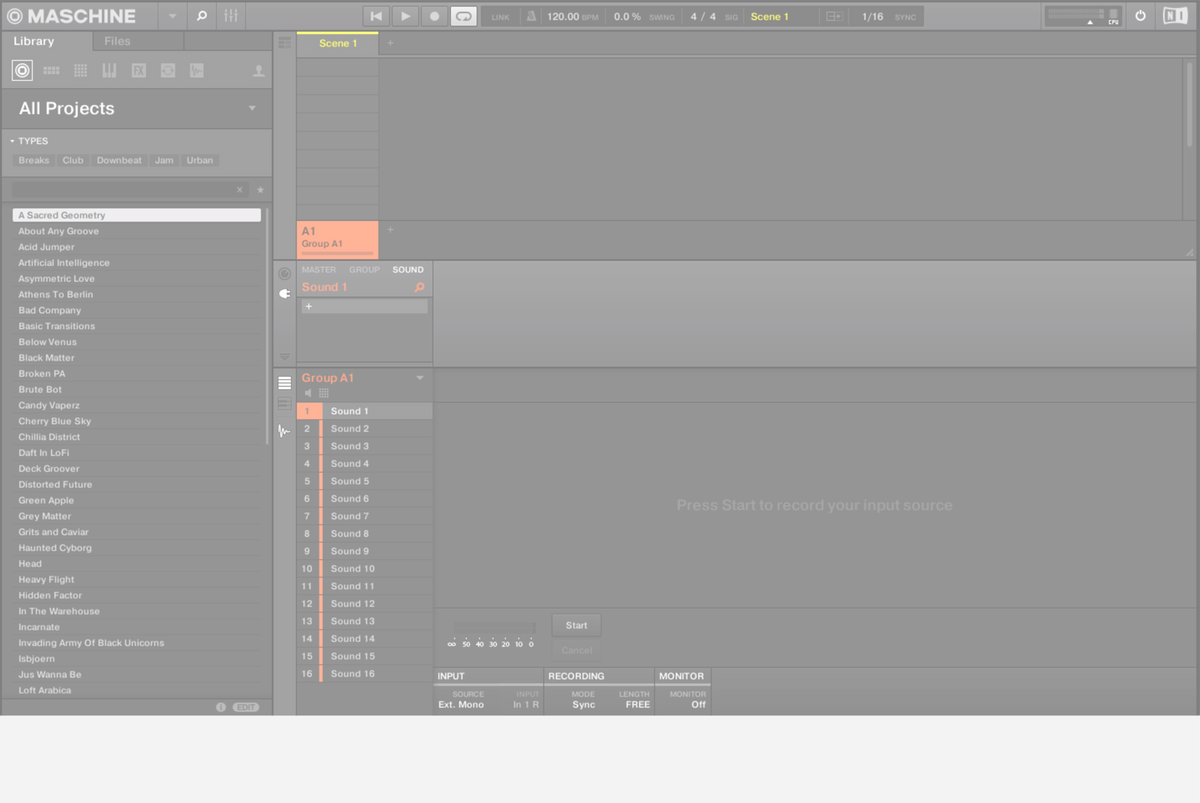Select the Acid Jumper project
The height and width of the screenshot is (803, 1200).
136,247
